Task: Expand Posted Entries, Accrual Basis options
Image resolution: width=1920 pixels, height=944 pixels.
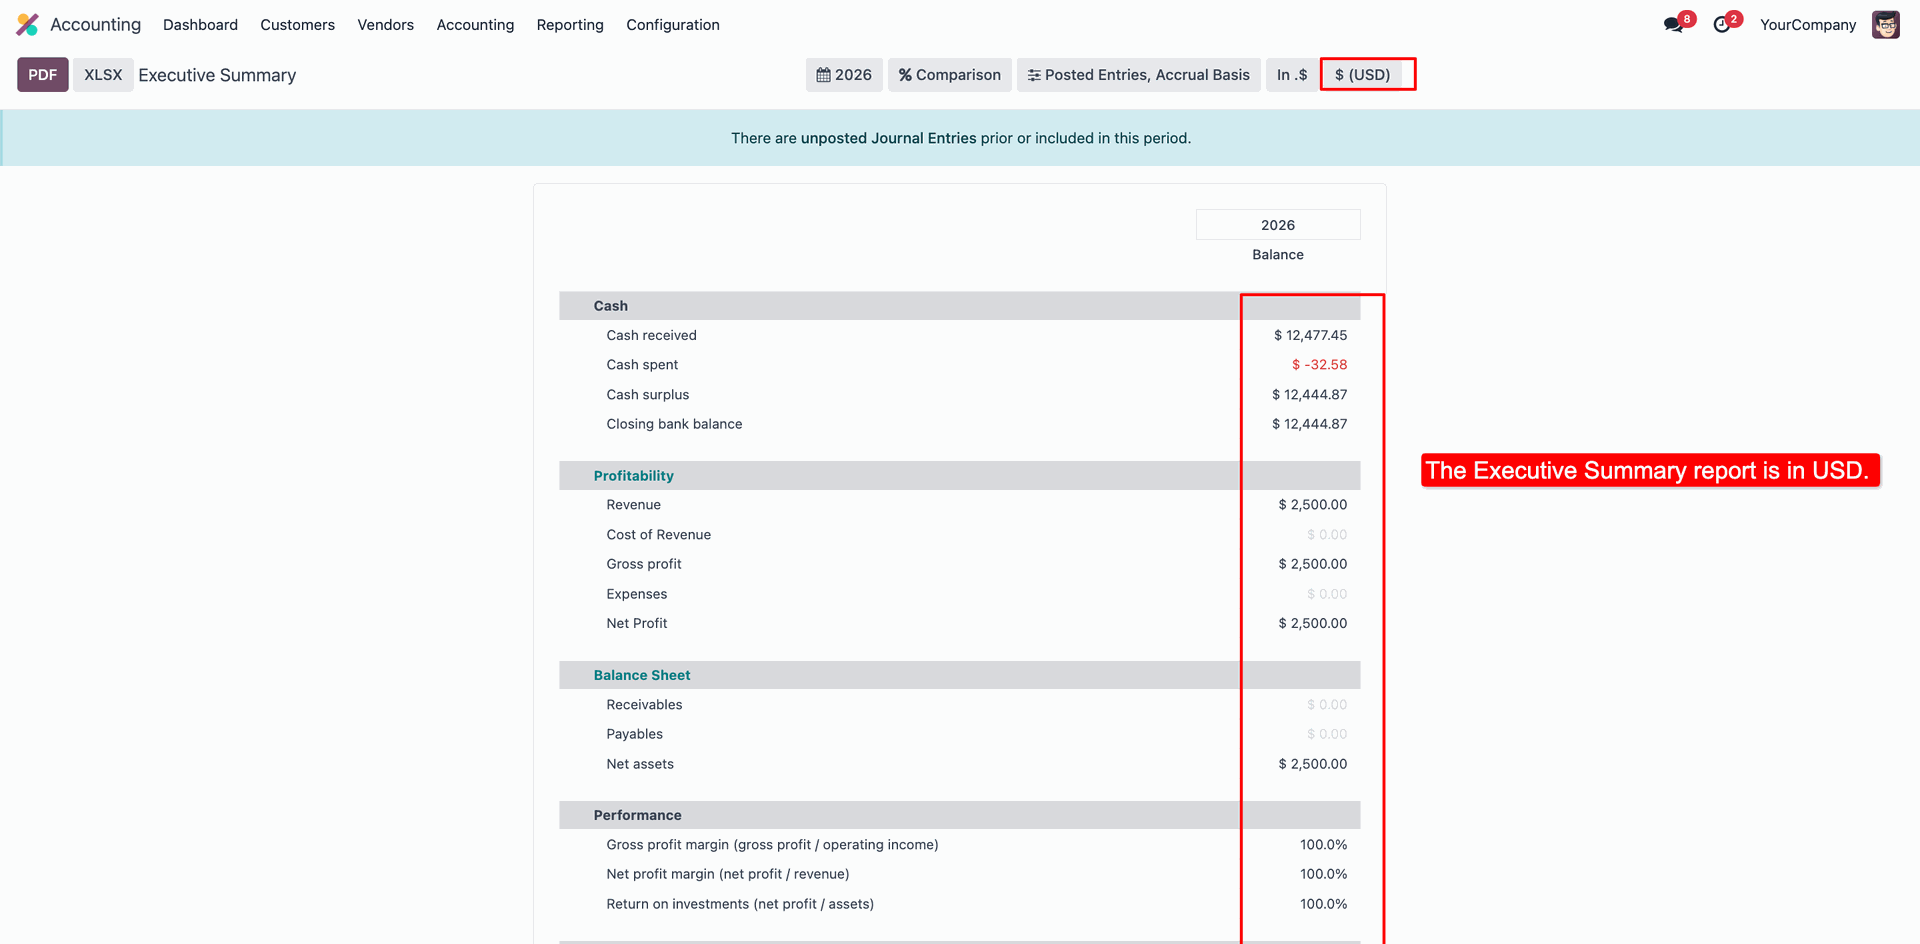Action: point(1138,75)
